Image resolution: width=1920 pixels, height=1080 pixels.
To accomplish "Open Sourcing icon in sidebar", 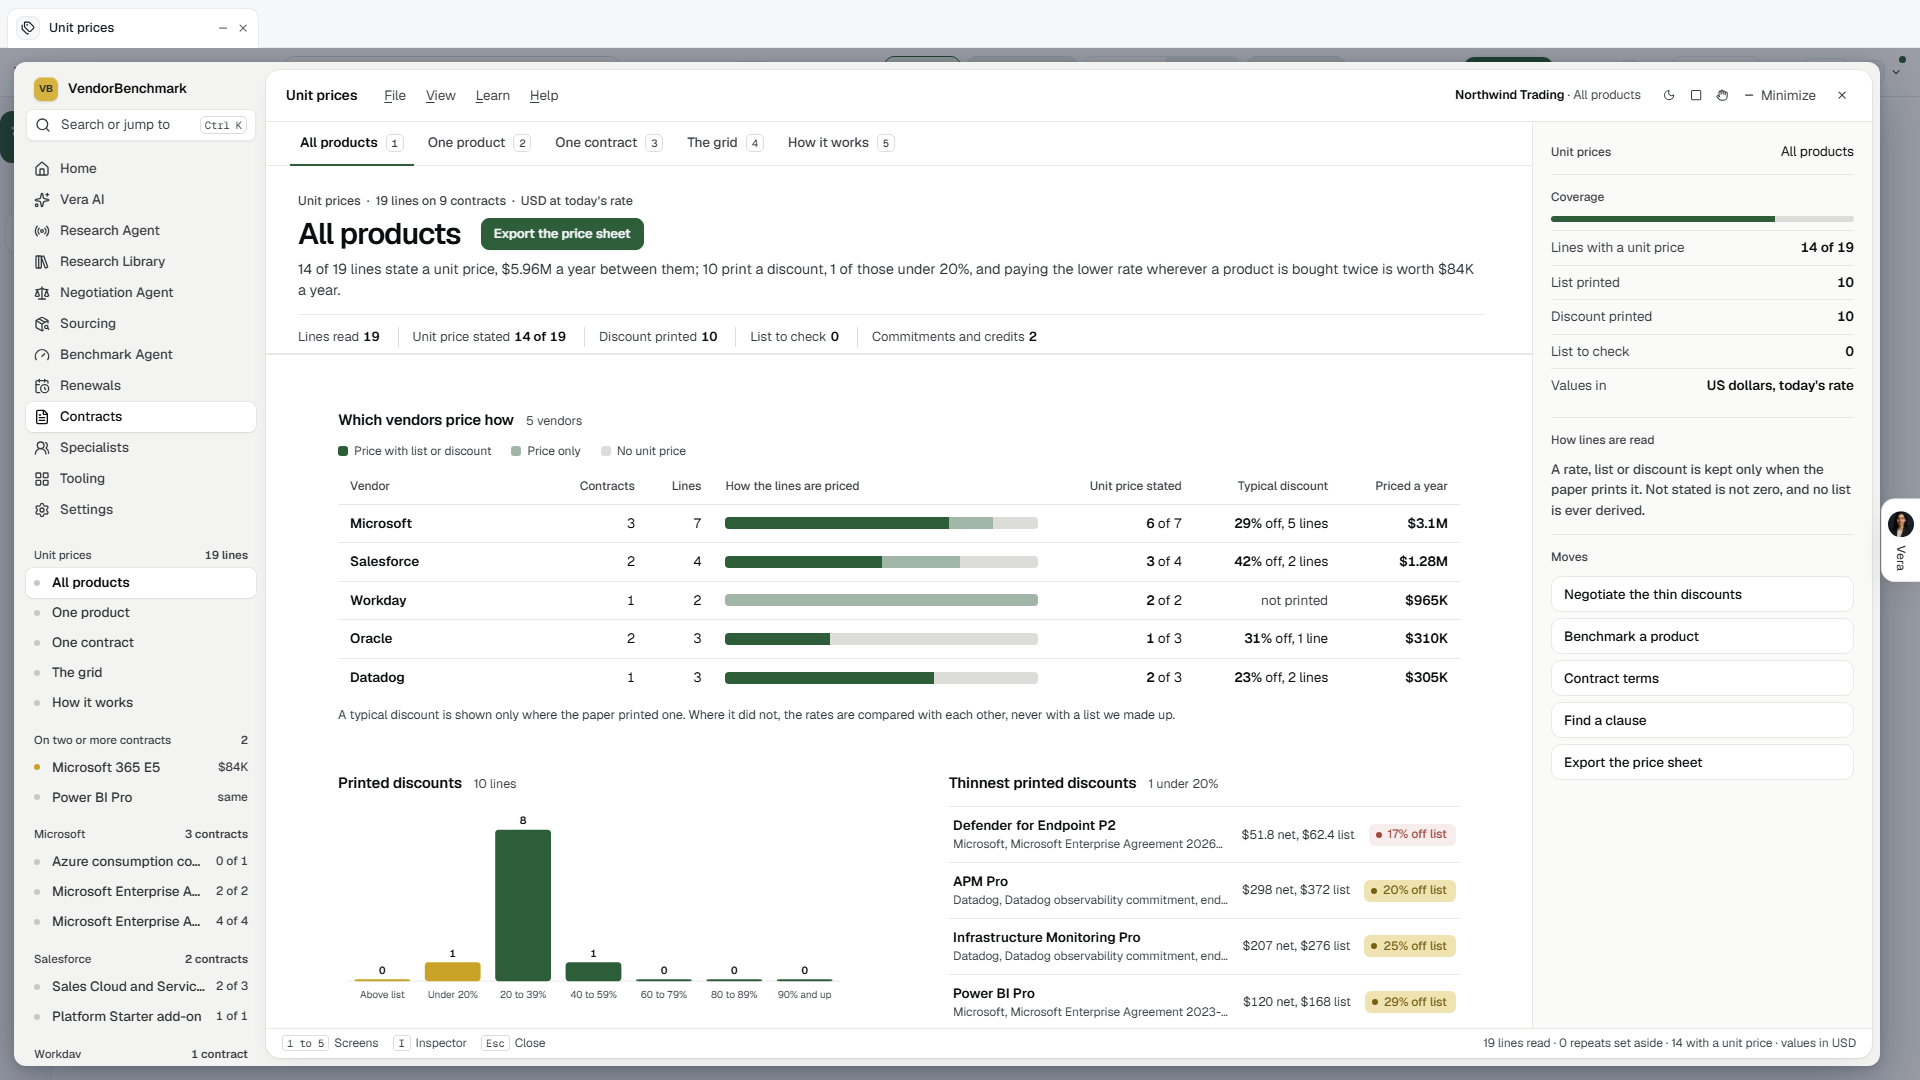I will [x=42, y=324].
